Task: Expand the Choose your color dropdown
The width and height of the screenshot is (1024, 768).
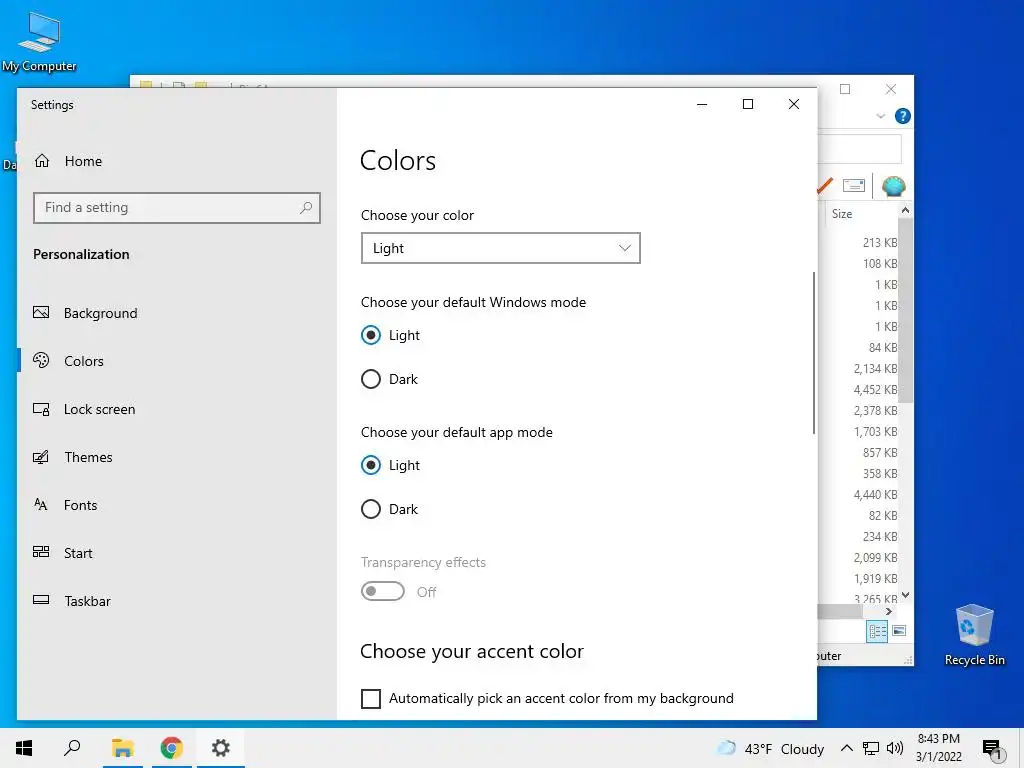Action: pyautogui.click(x=500, y=248)
